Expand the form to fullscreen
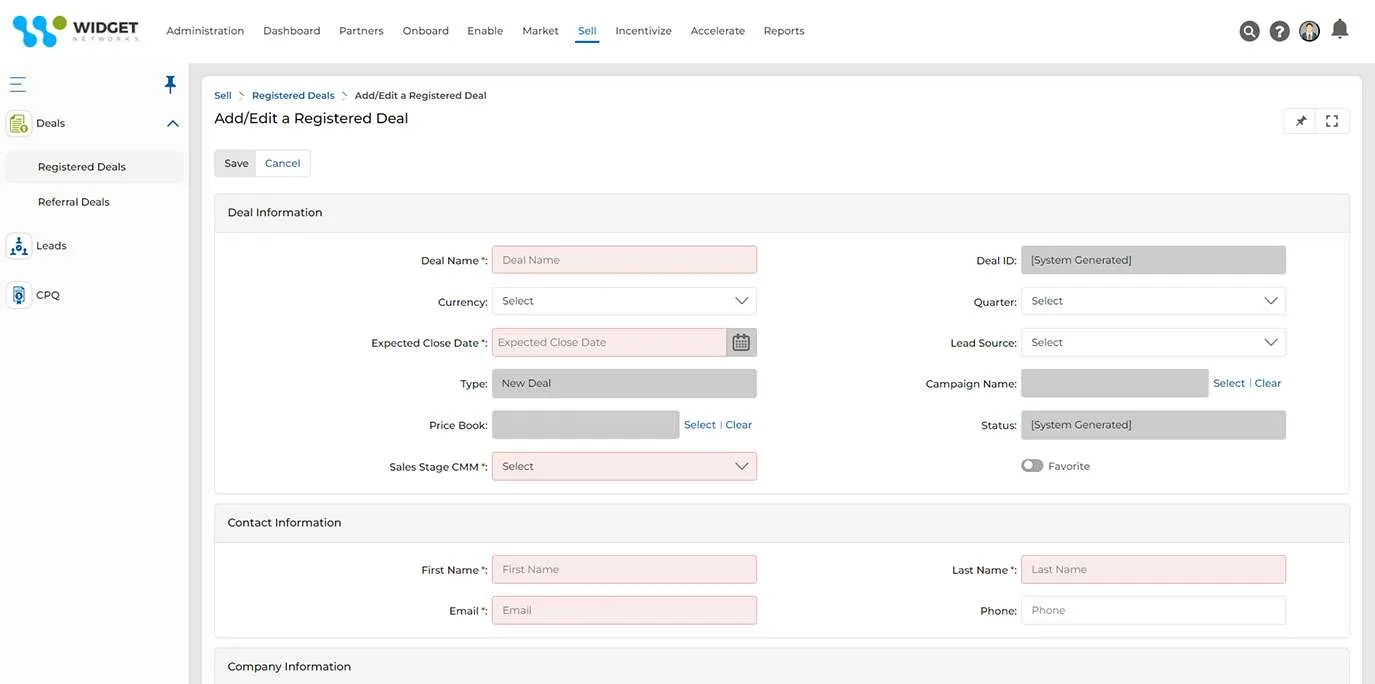The height and width of the screenshot is (684, 1375). tap(1332, 121)
